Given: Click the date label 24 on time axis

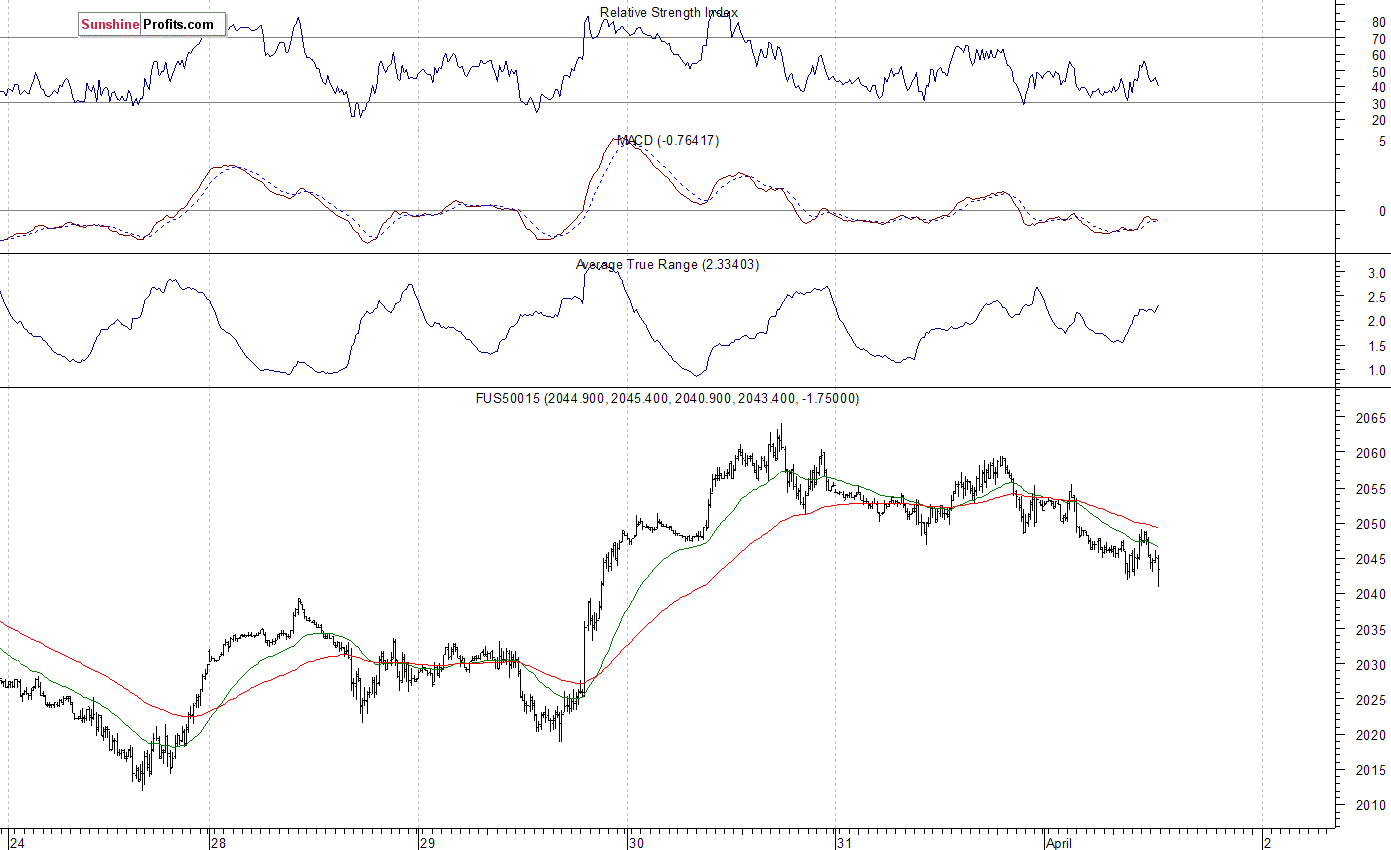Looking at the screenshot, I should 18,842.
